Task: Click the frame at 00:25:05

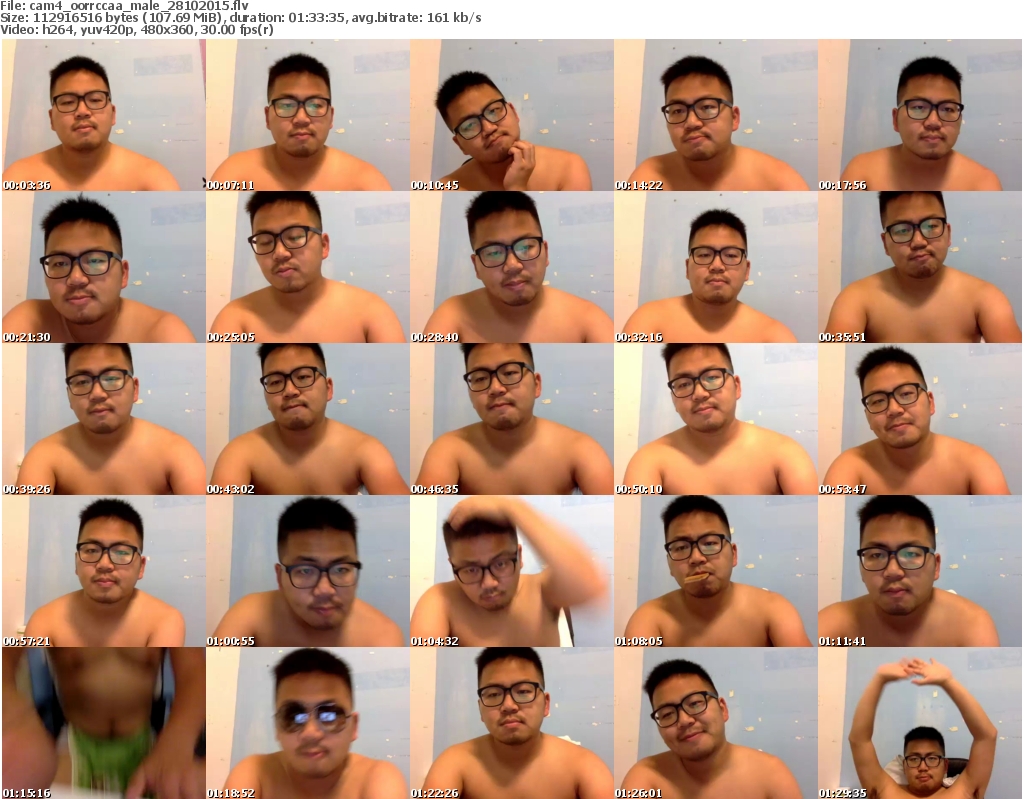Action: [x=308, y=267]
